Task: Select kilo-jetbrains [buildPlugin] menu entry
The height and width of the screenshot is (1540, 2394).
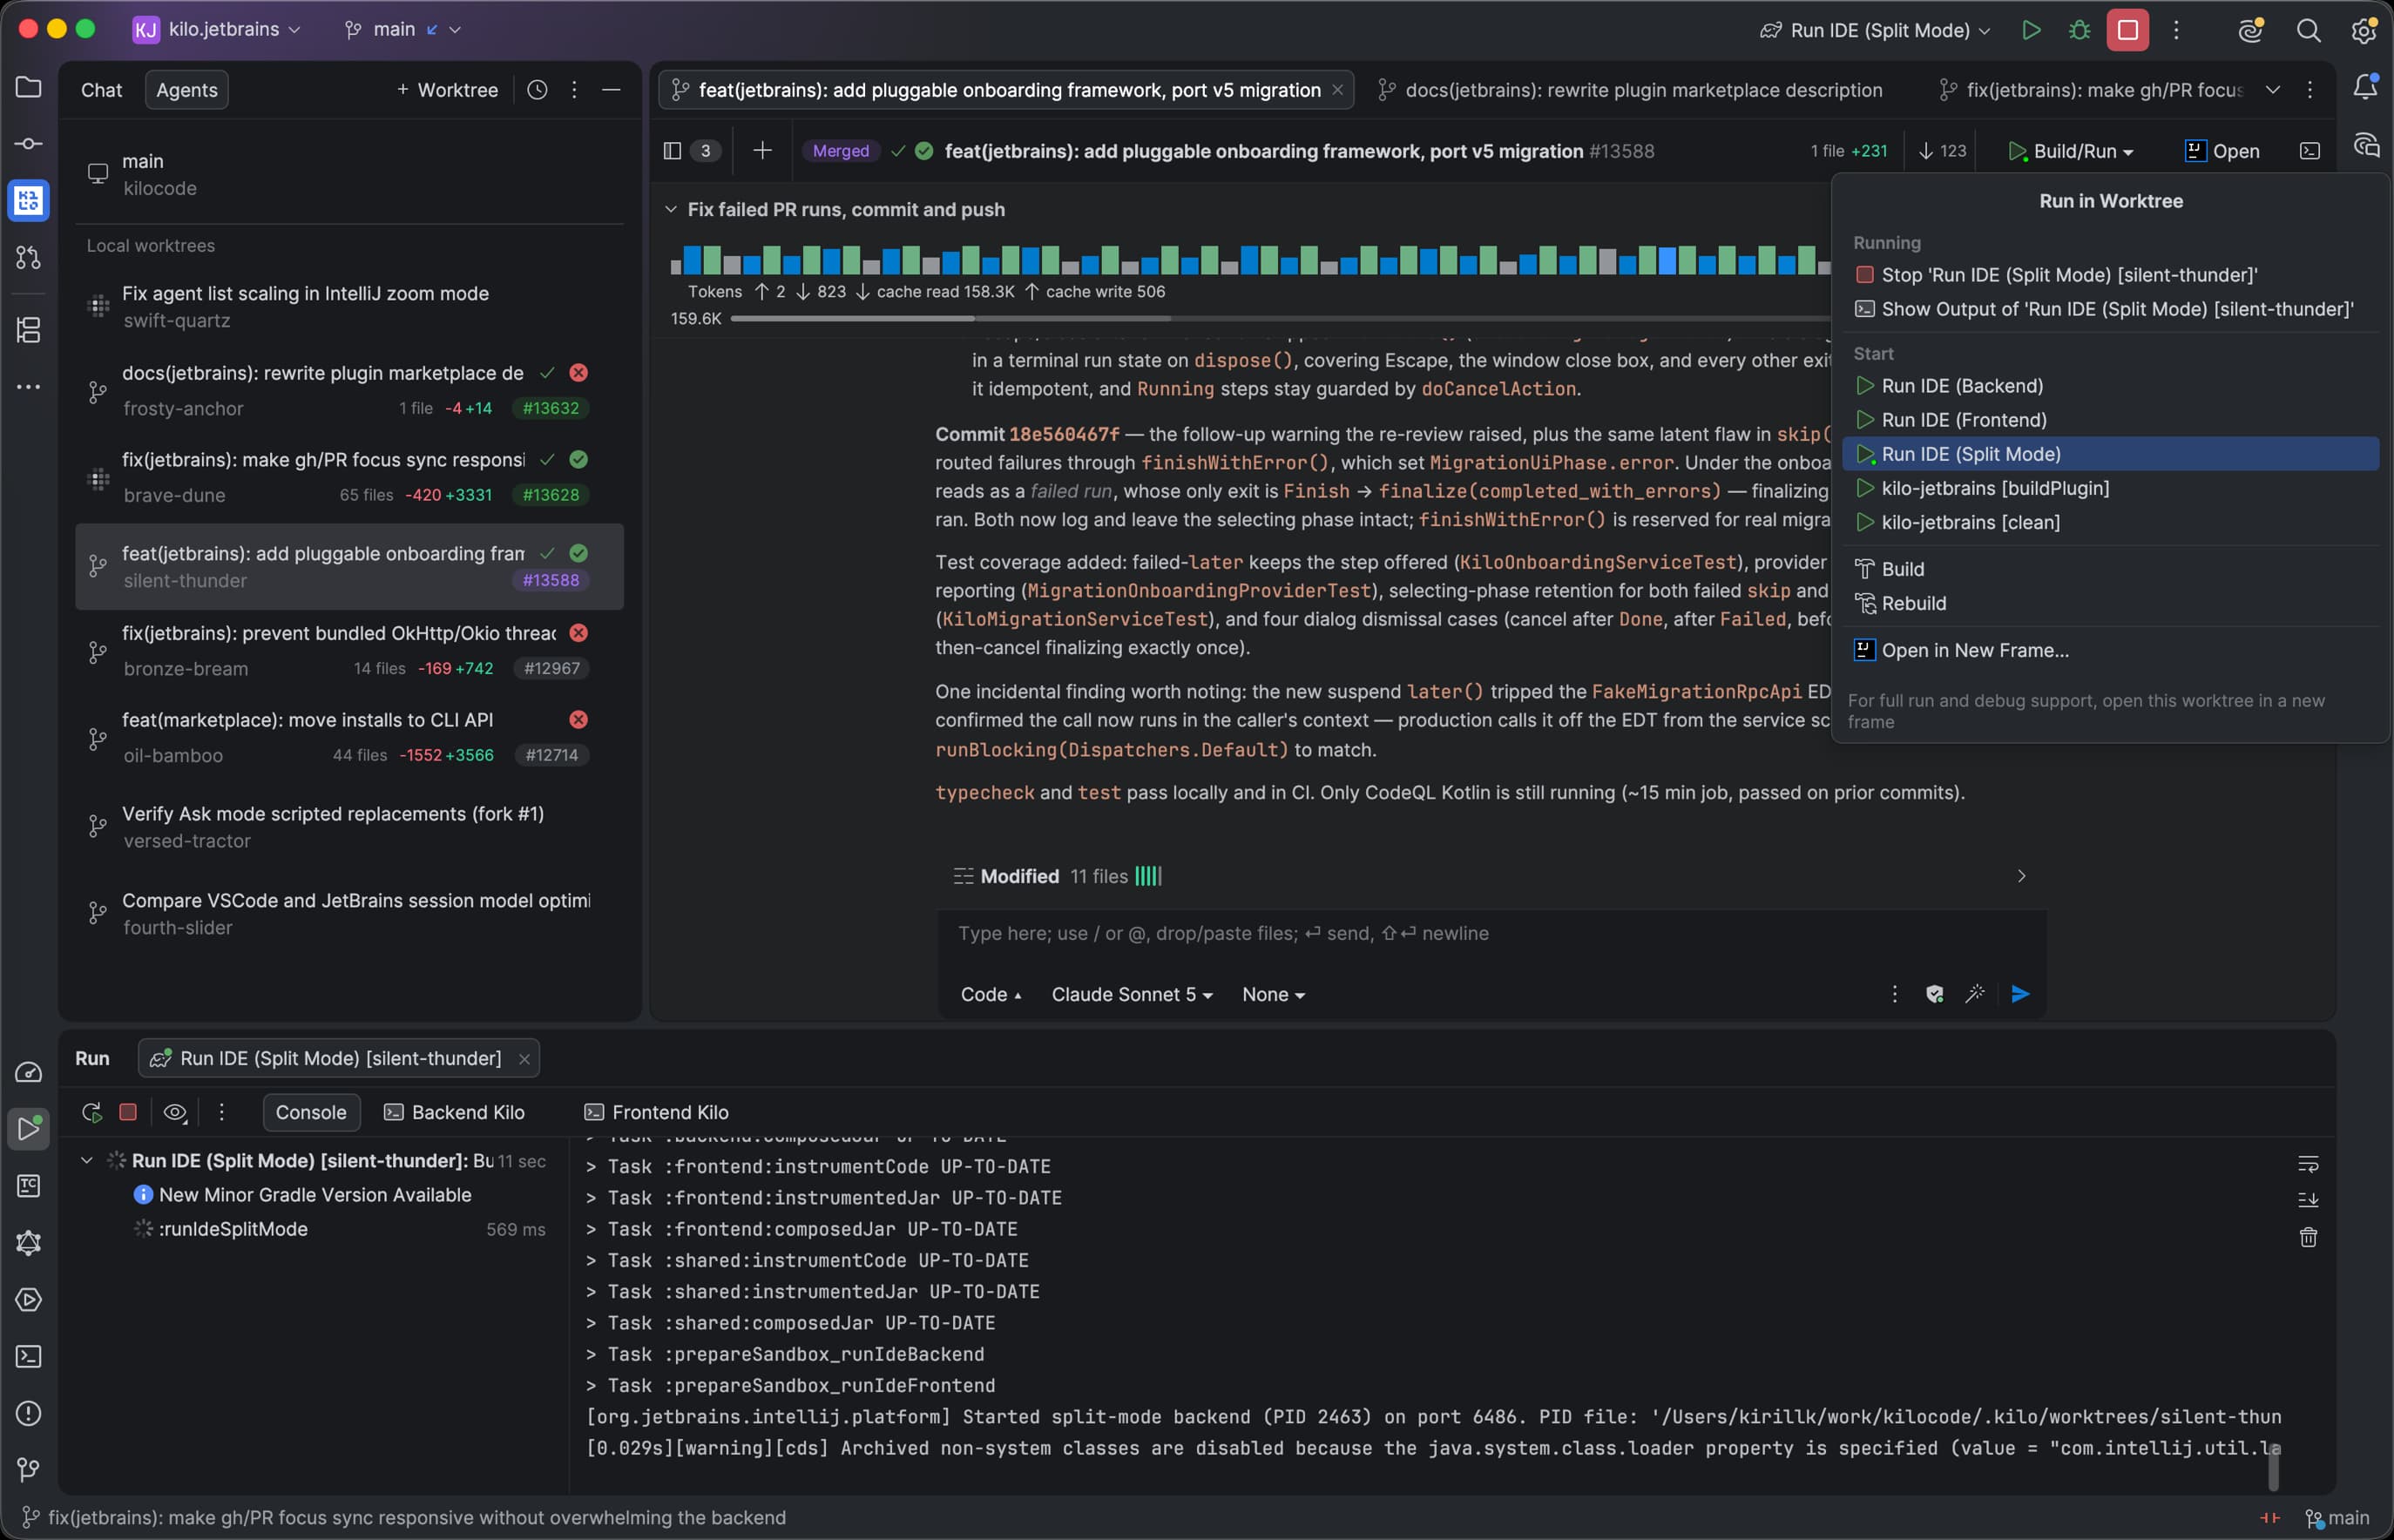Action: (x=2110, y=488)
